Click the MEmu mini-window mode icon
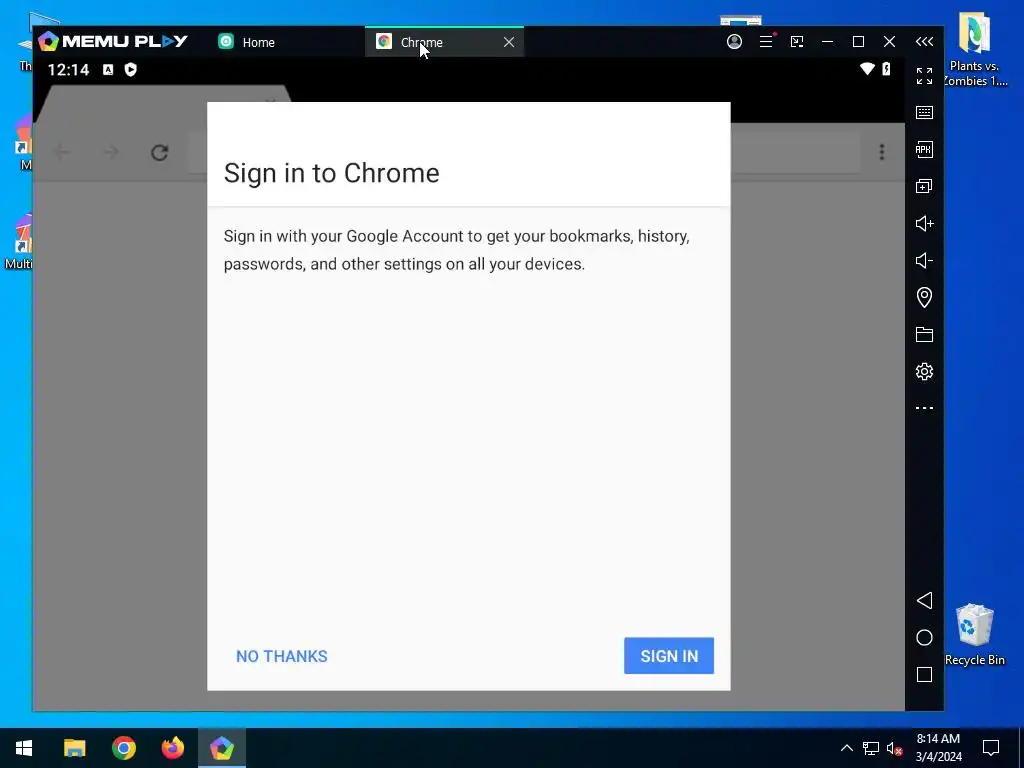This screenshot has height=768, width=1024. point(797,42)
